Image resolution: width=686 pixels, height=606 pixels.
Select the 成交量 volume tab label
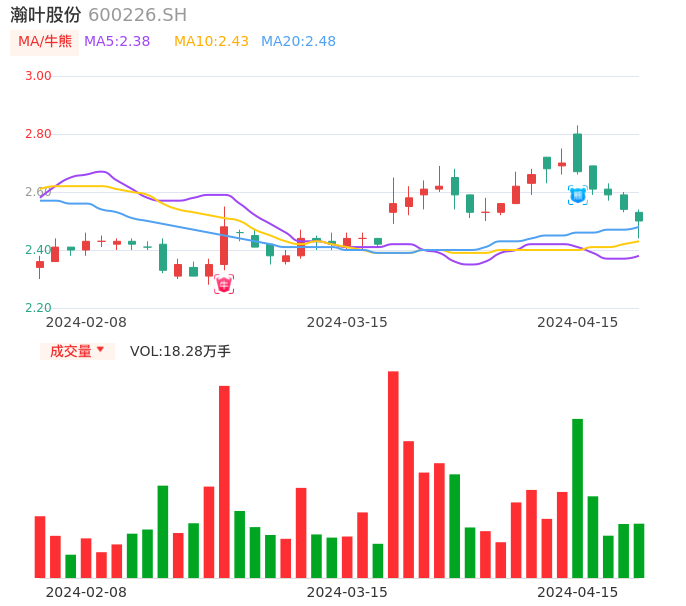pyautogui.click(x=70, y=351)
